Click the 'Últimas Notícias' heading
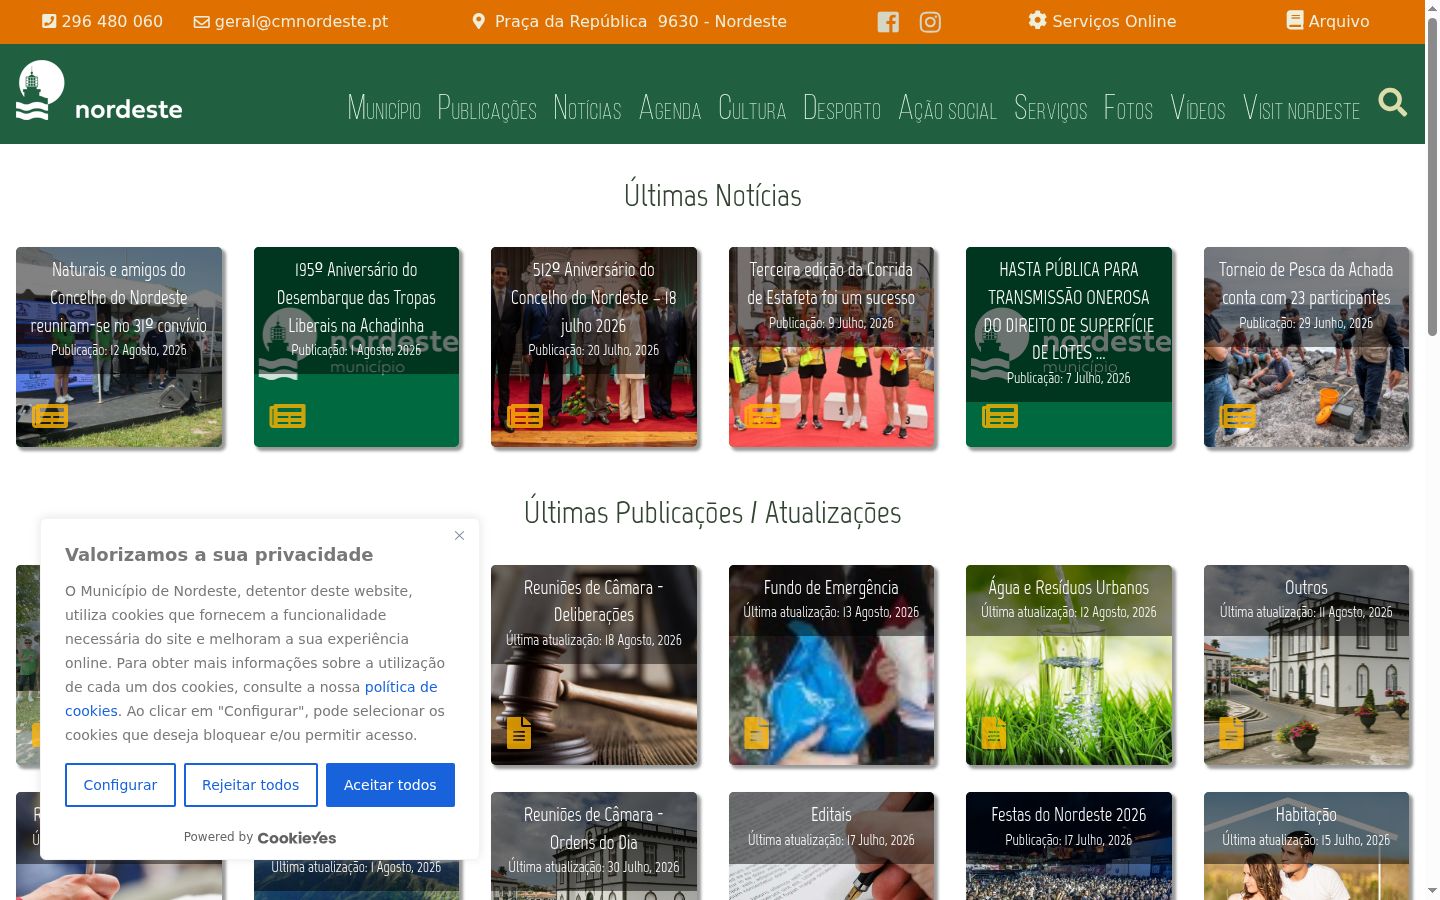 713,195
